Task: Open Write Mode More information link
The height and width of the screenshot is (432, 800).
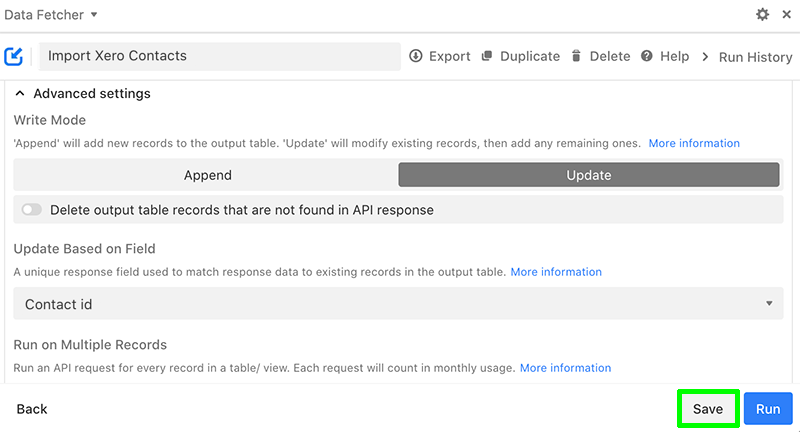Action: click(694, 143)
